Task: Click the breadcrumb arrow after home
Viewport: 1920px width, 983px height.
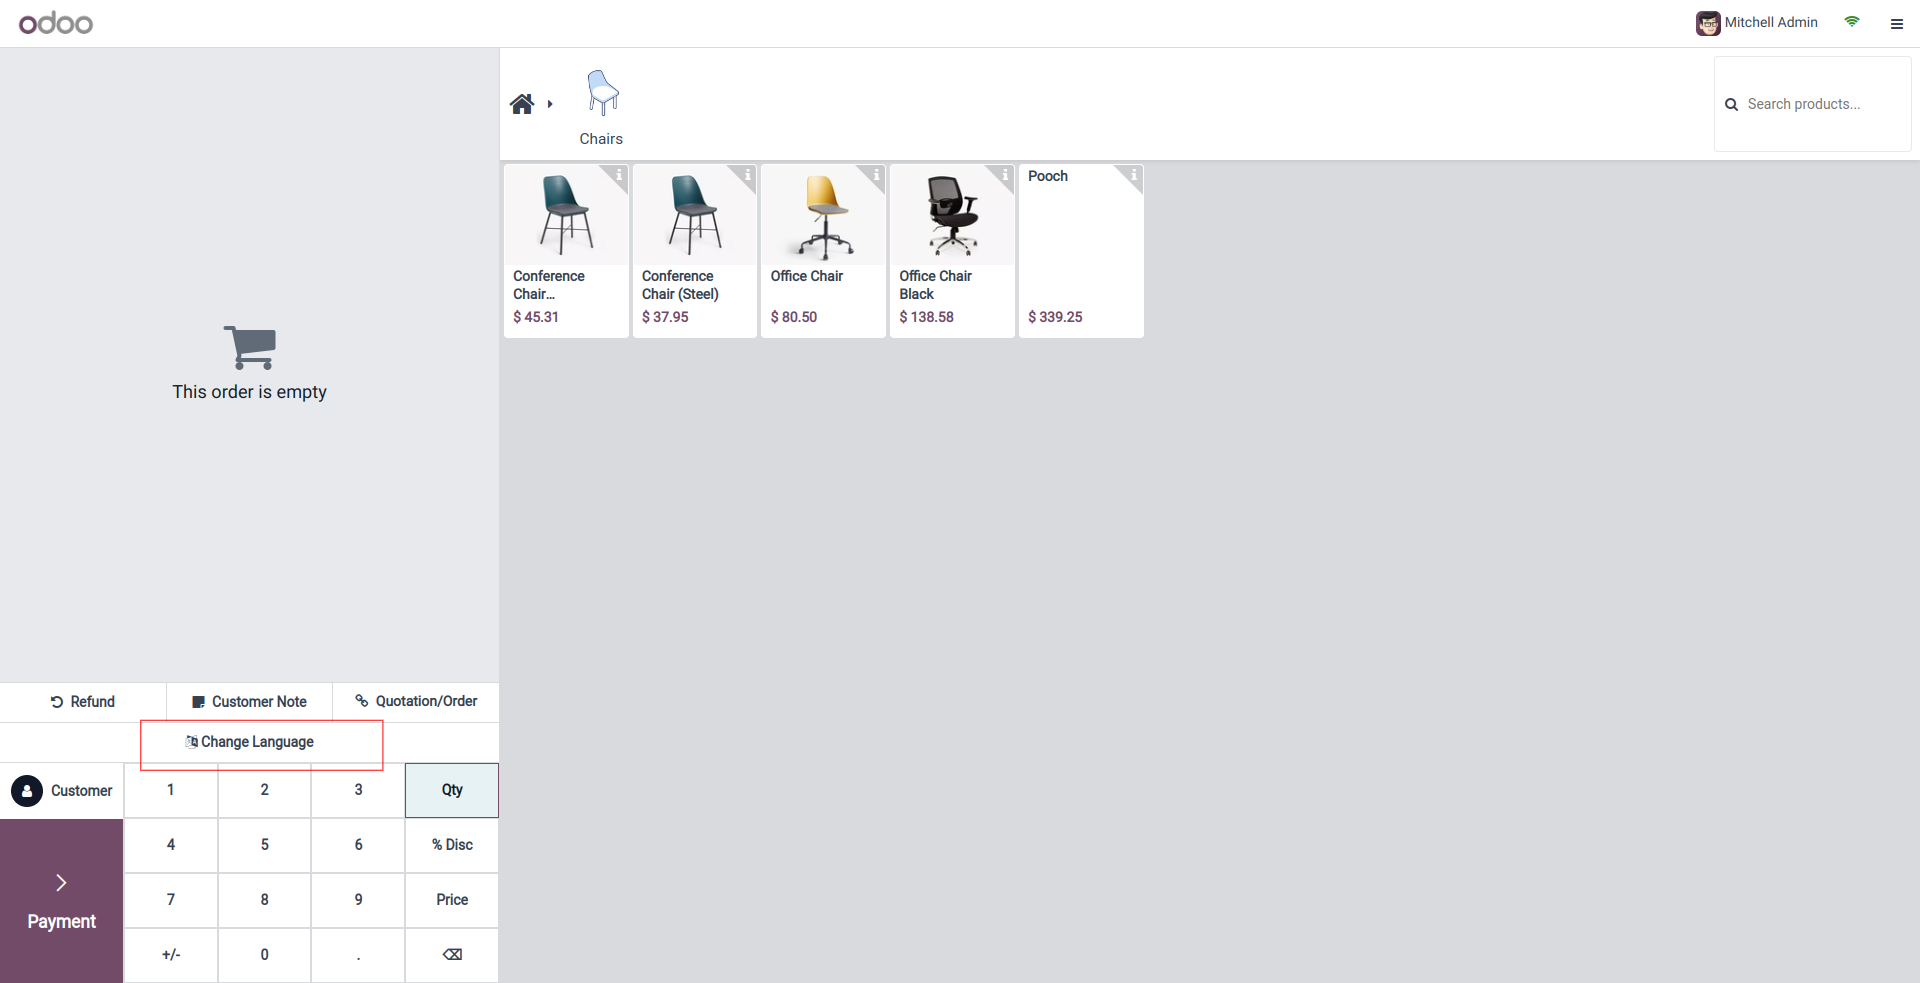Action: pyautogui.click(x=550, y=104)
